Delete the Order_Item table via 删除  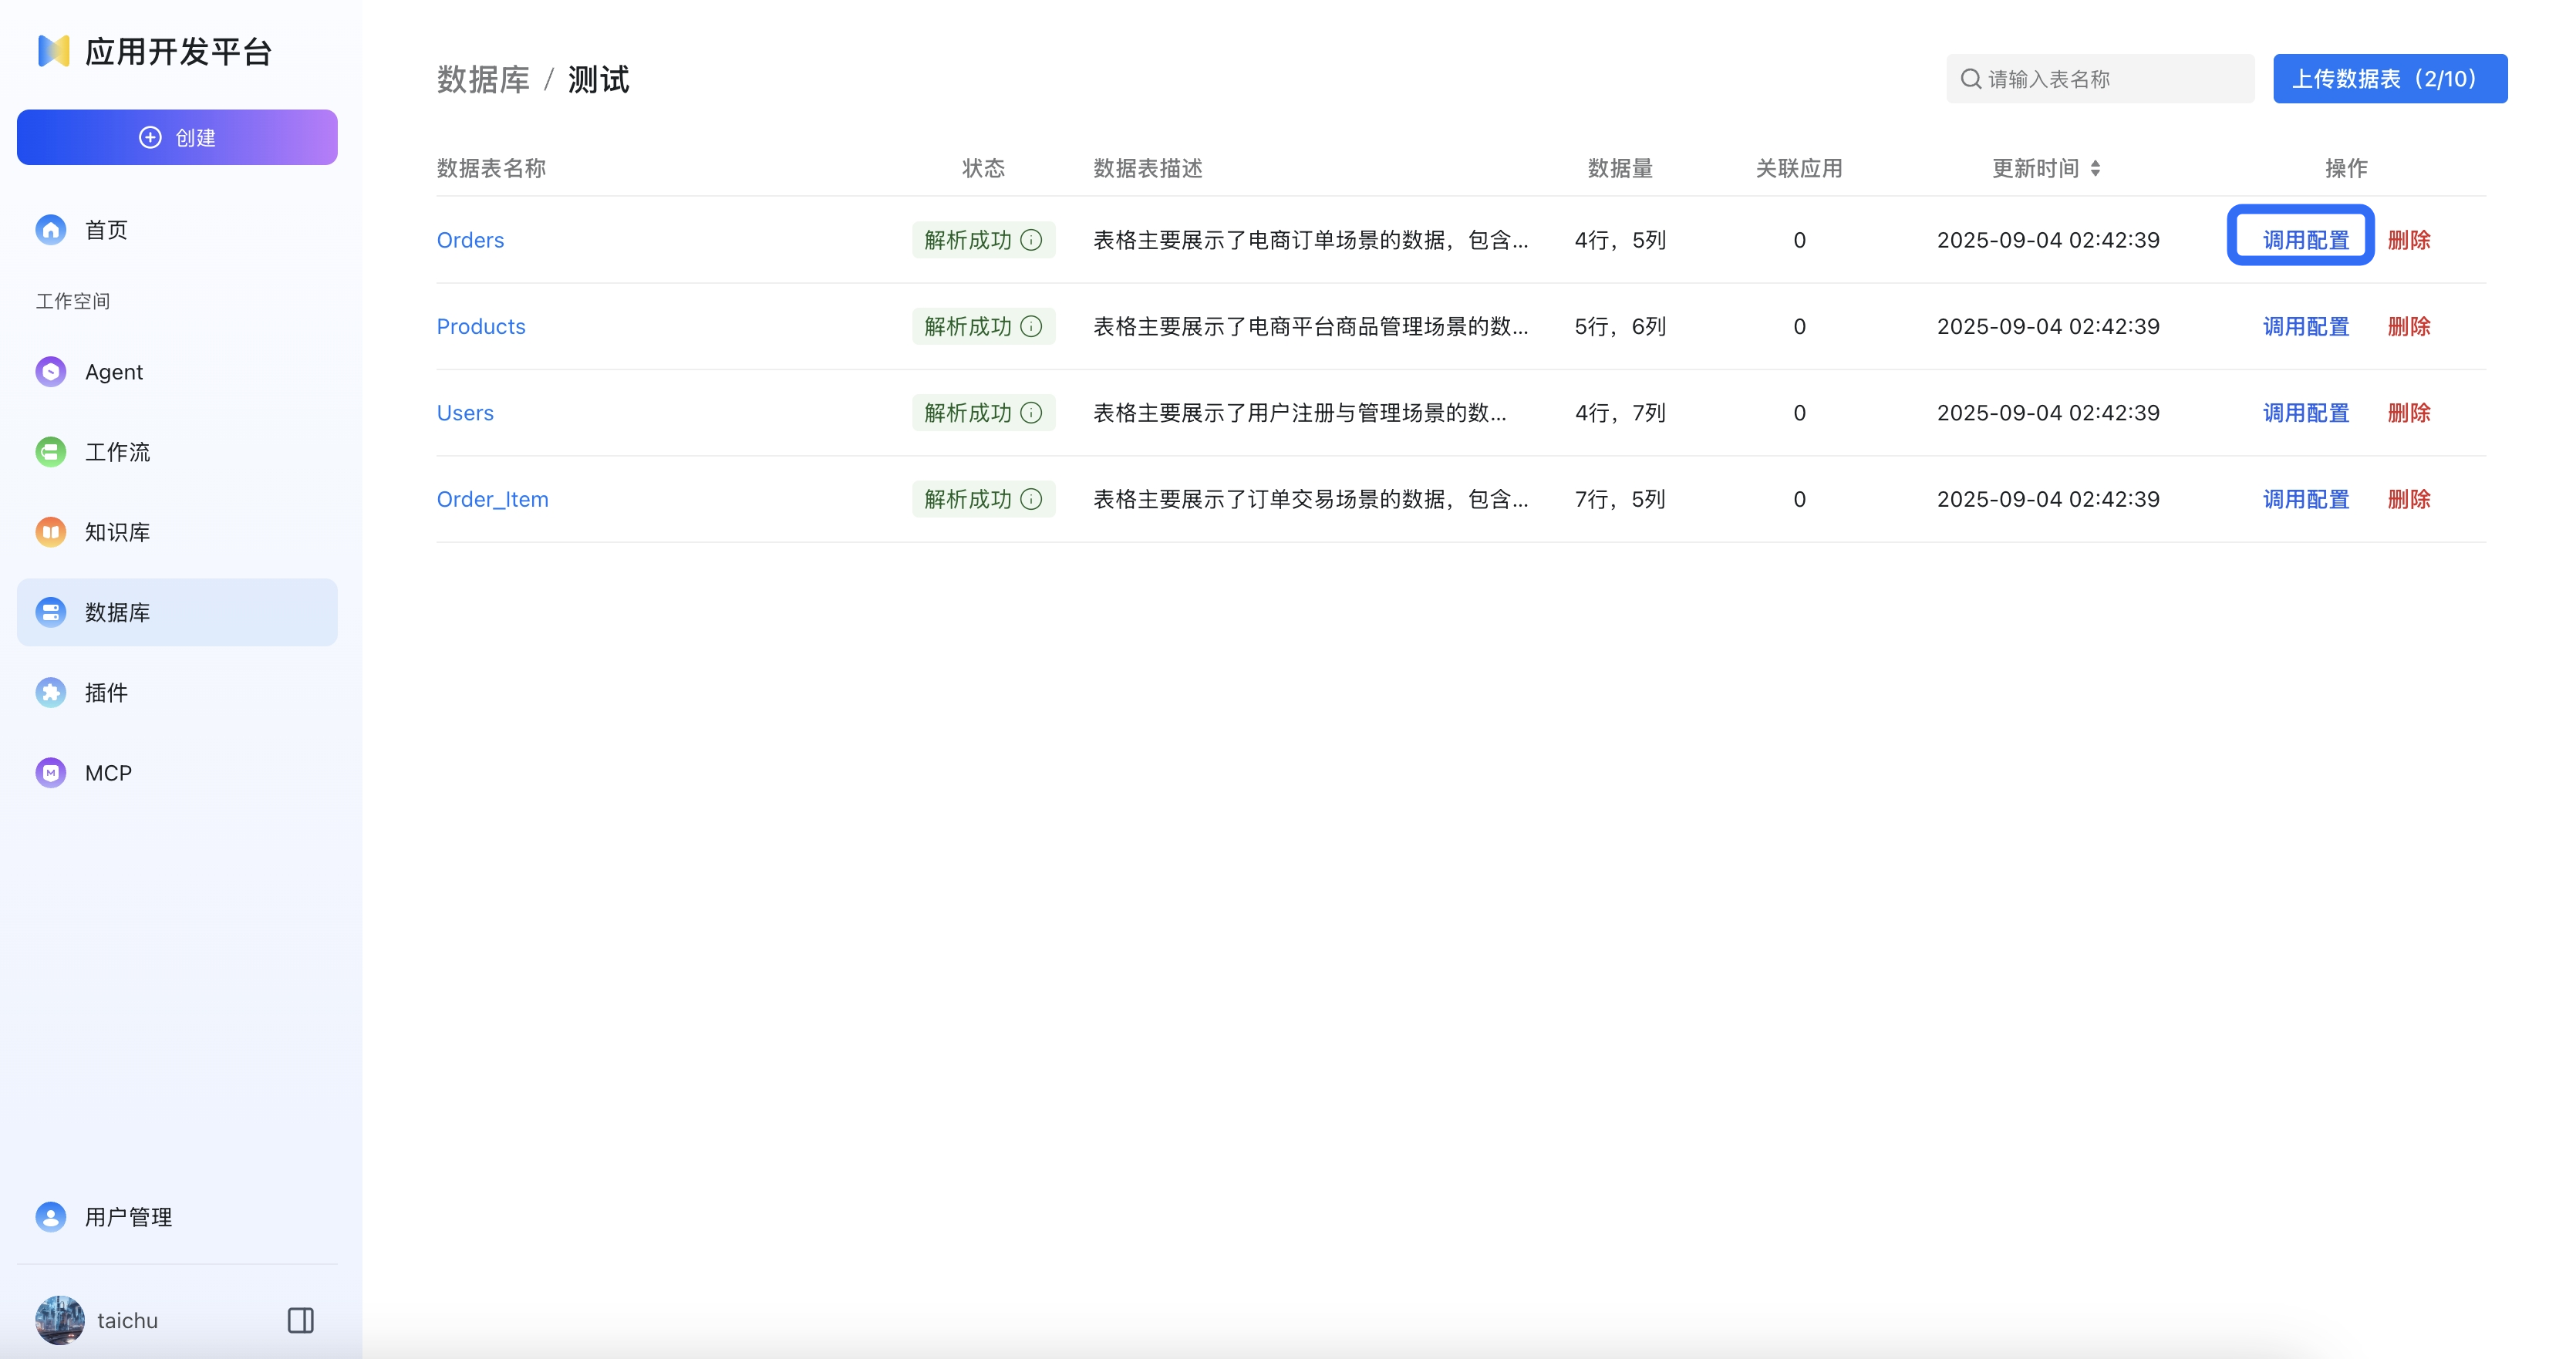point(2409,499)
